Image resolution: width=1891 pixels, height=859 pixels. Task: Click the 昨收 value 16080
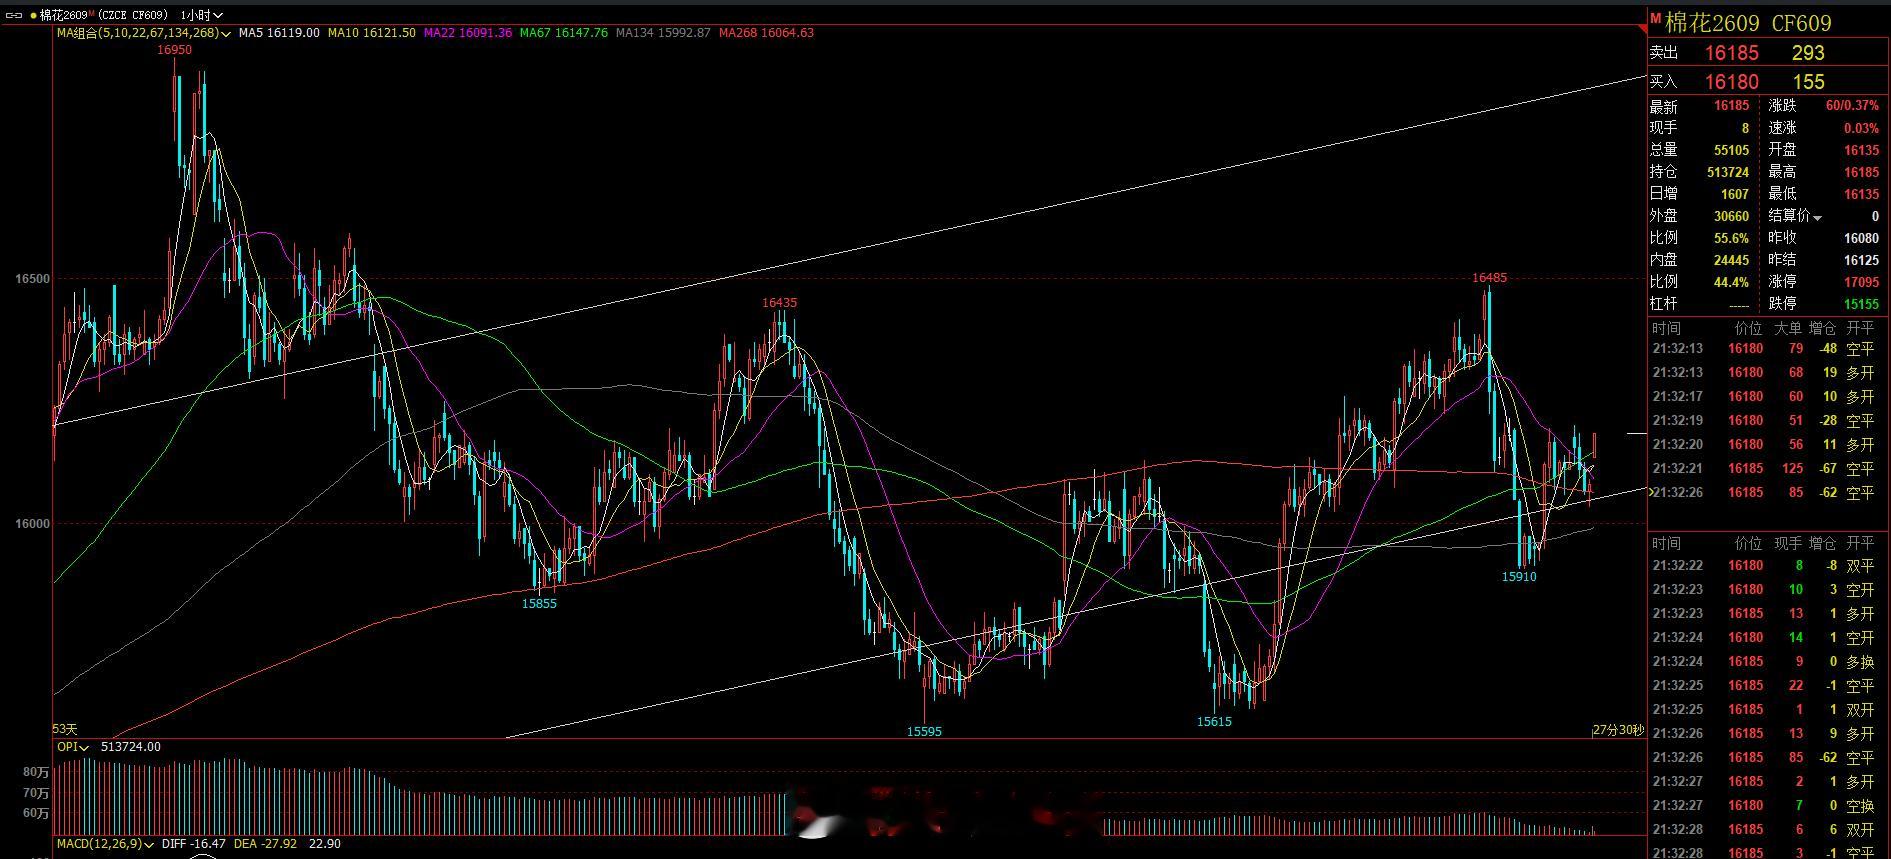tap(1862, 238)
